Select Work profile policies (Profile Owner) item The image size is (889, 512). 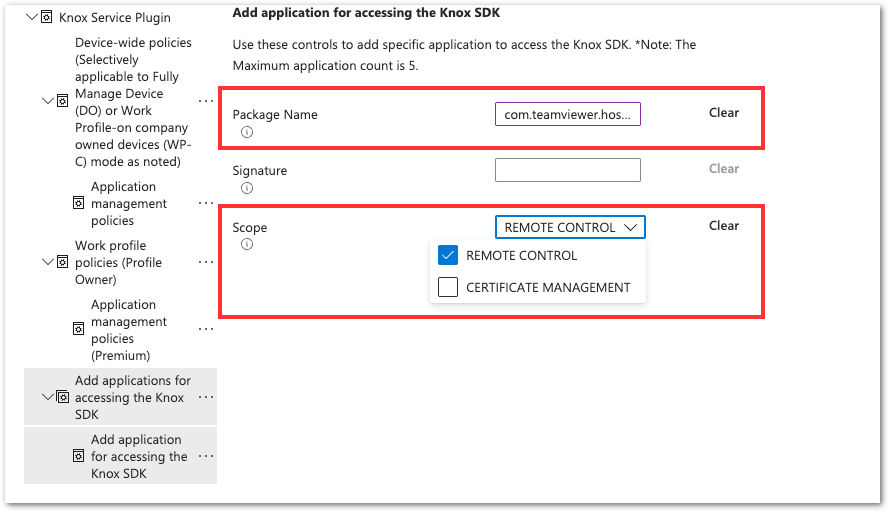point(118,263)
